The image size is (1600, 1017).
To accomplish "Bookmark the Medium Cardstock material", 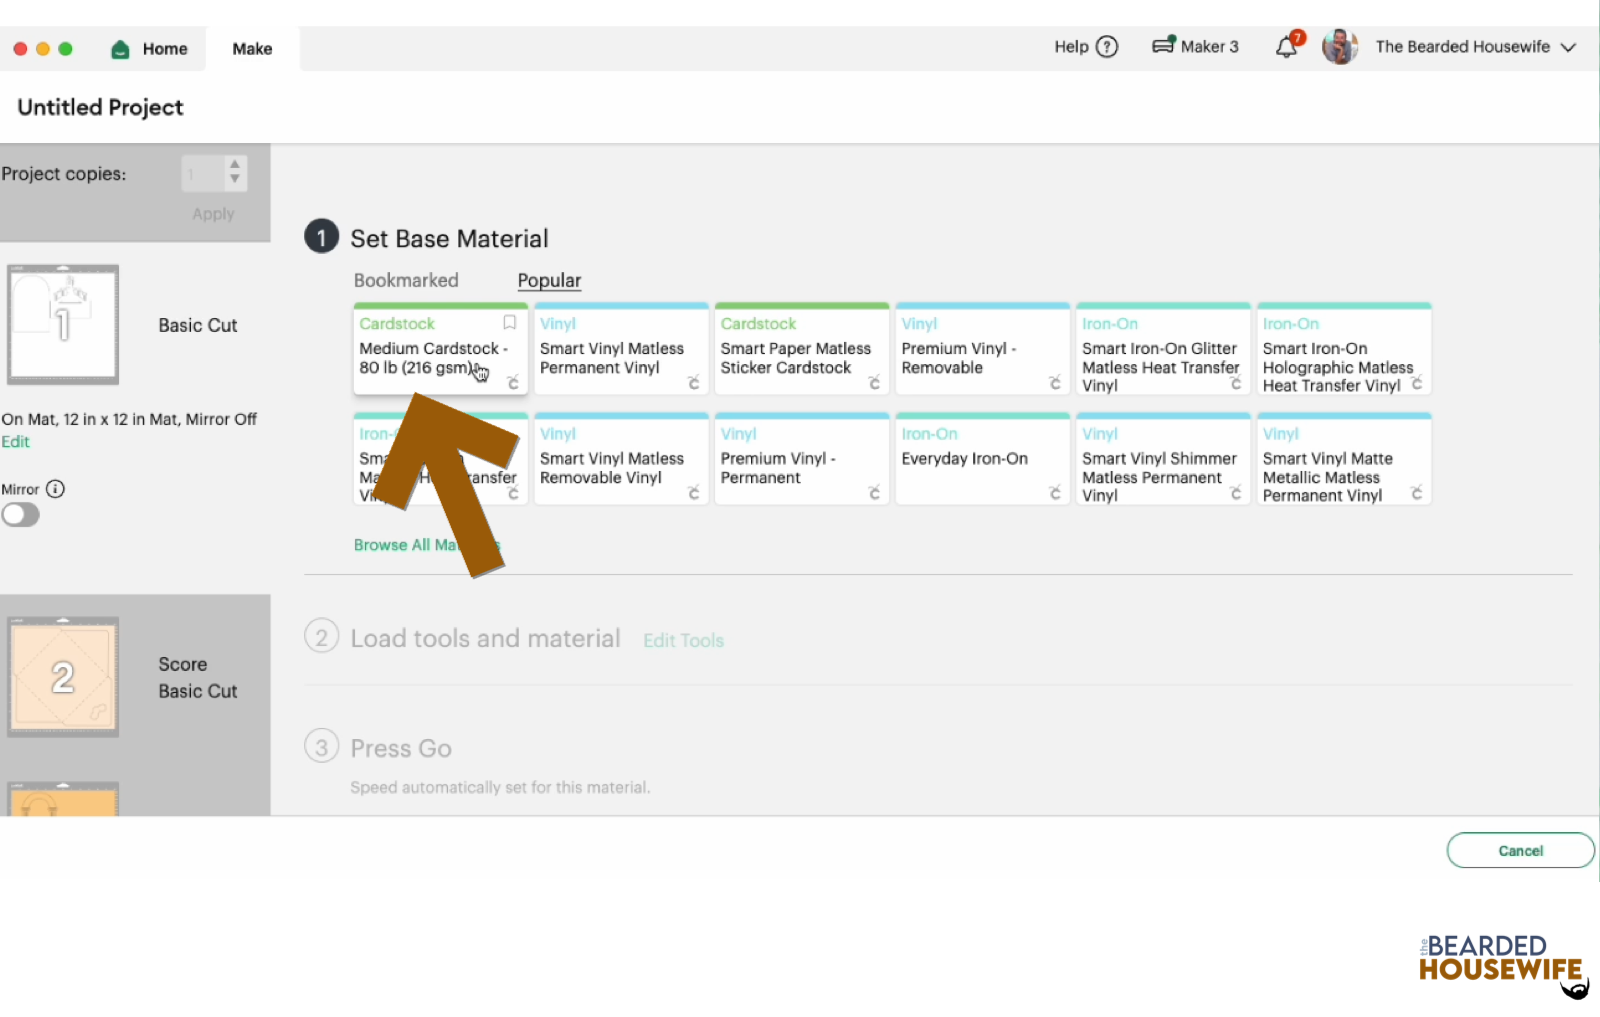I will click(509, 323).
